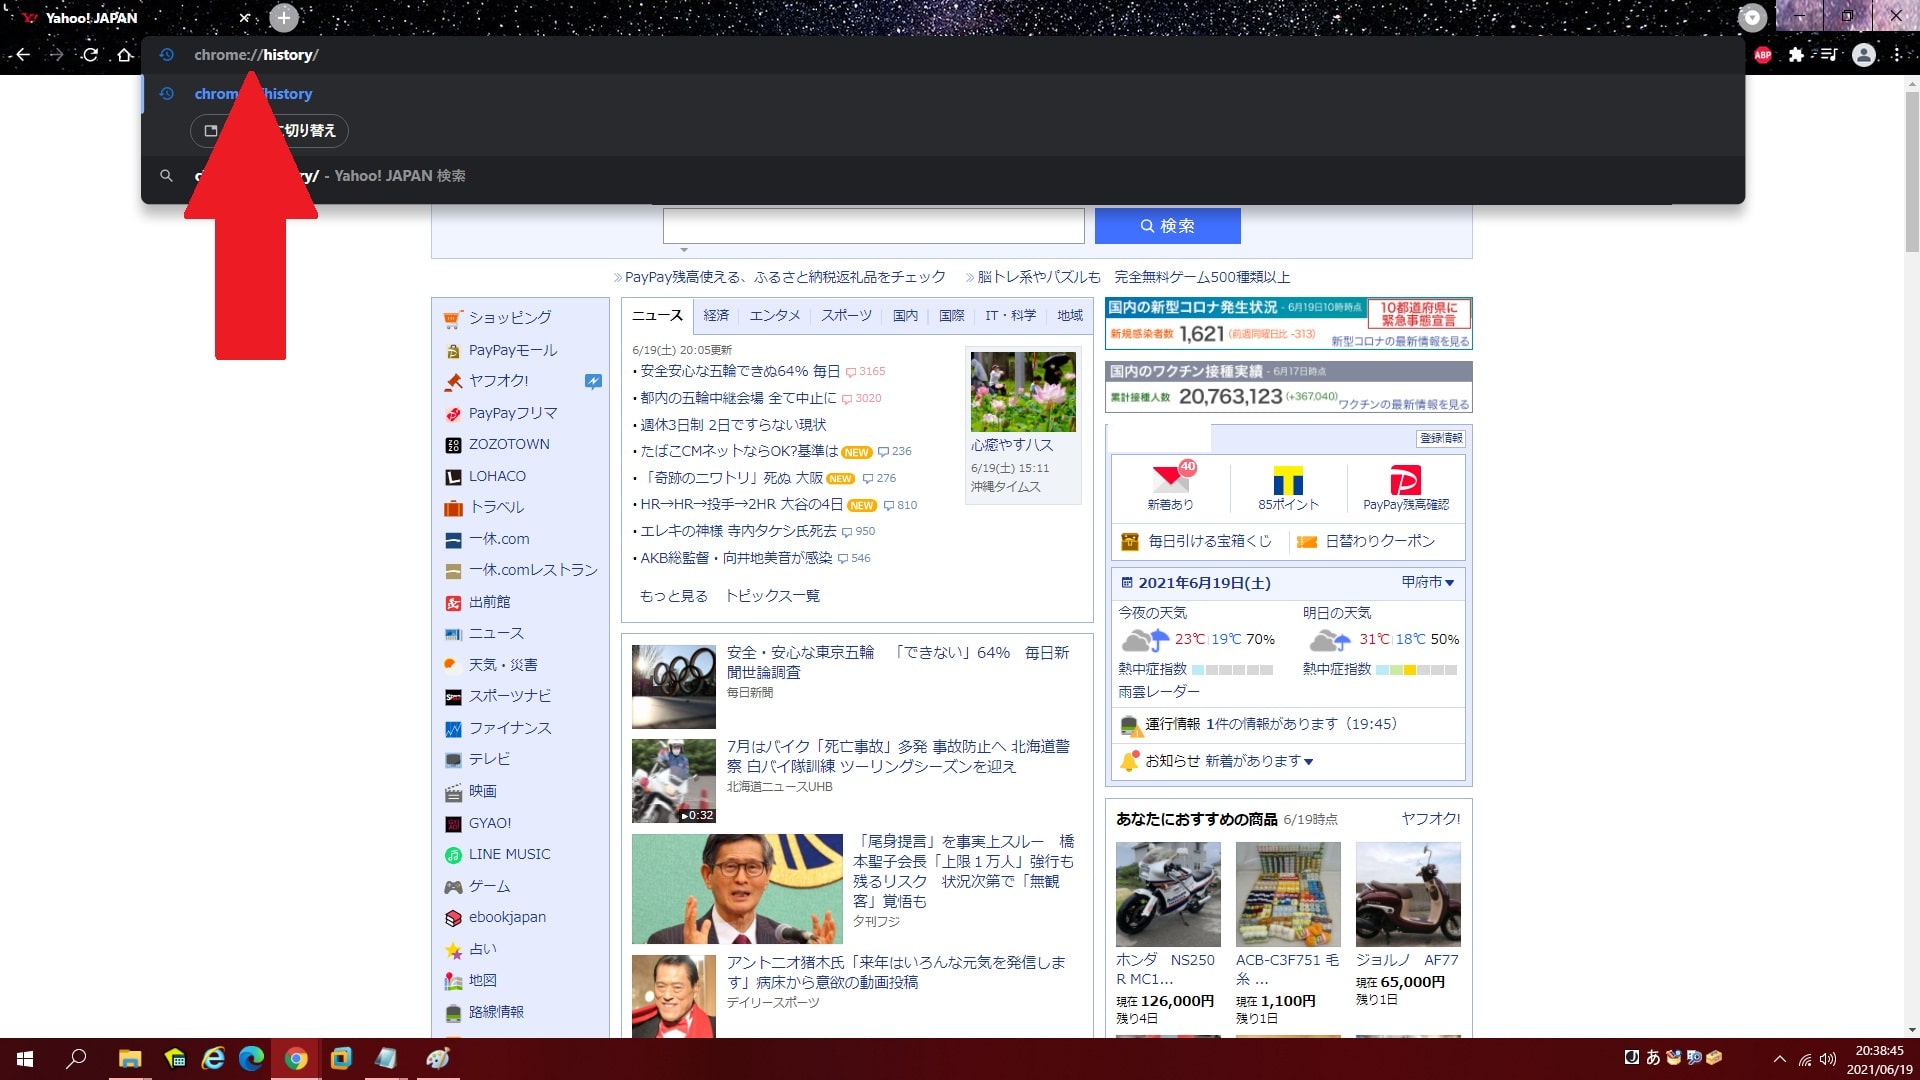
Task: Open the ゲーム controller icon
Action: [453, 887]
